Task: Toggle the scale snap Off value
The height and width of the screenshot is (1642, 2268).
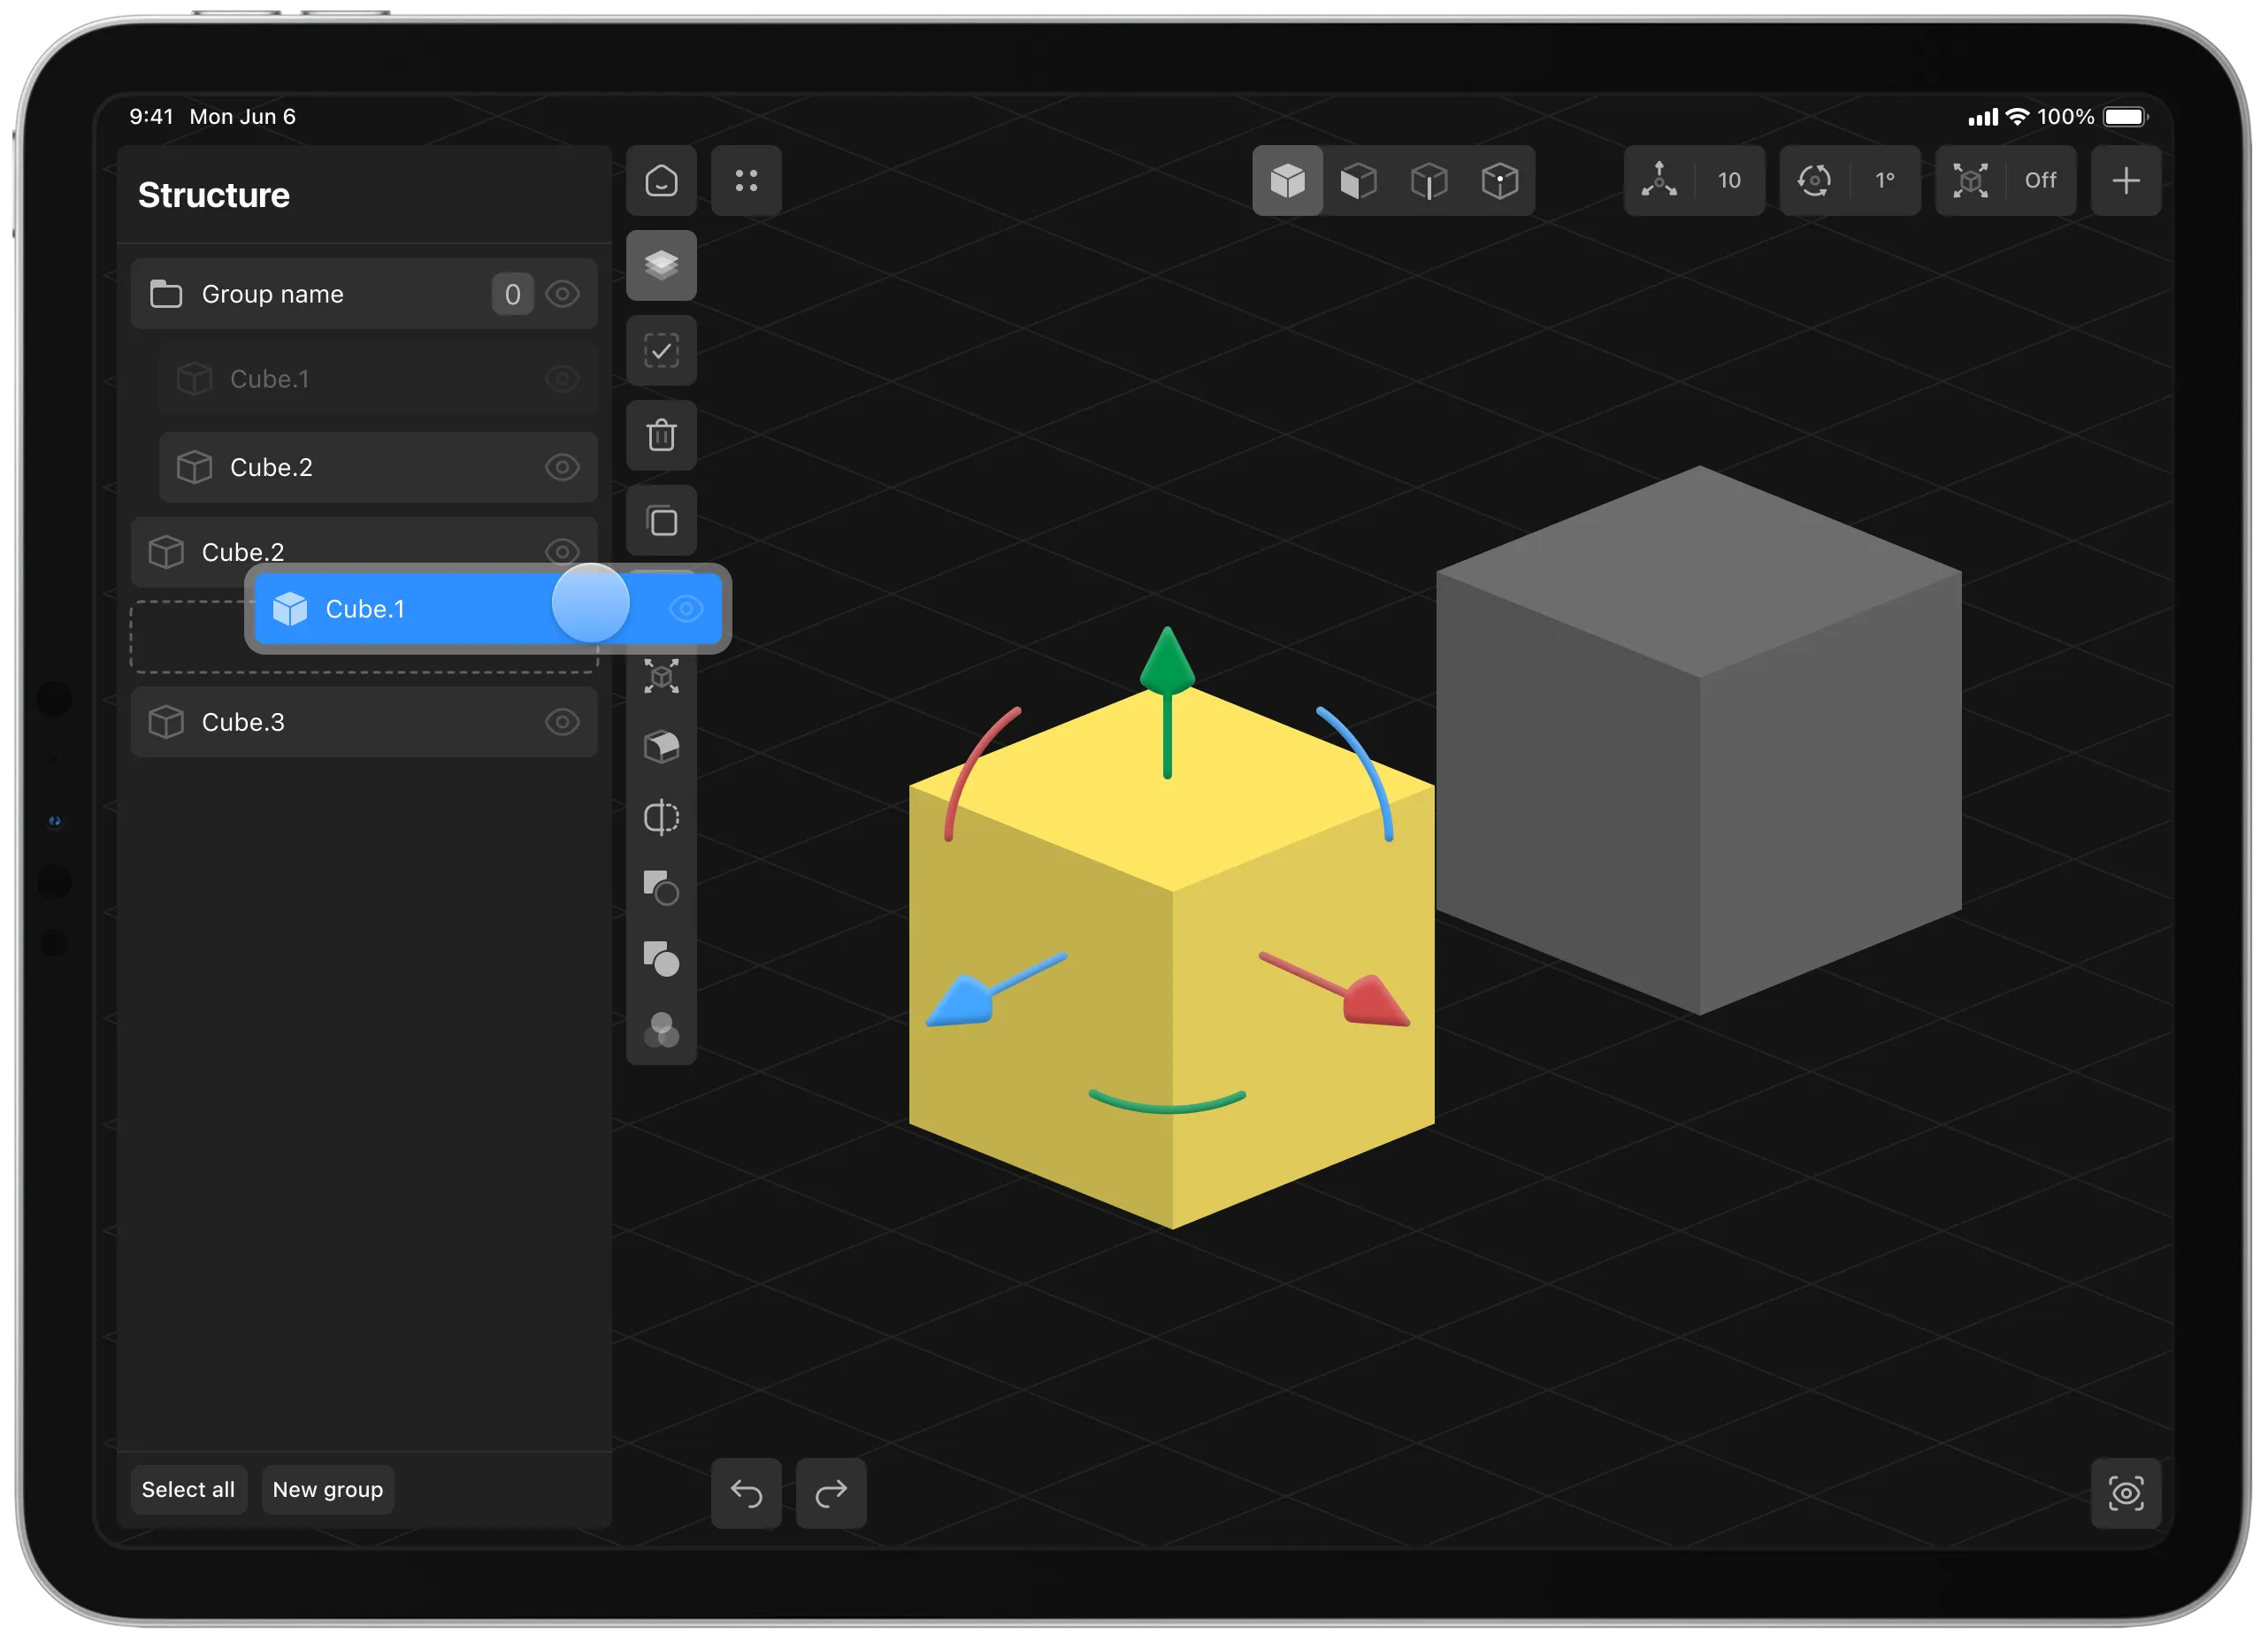Action: [x=2041, y=181]
